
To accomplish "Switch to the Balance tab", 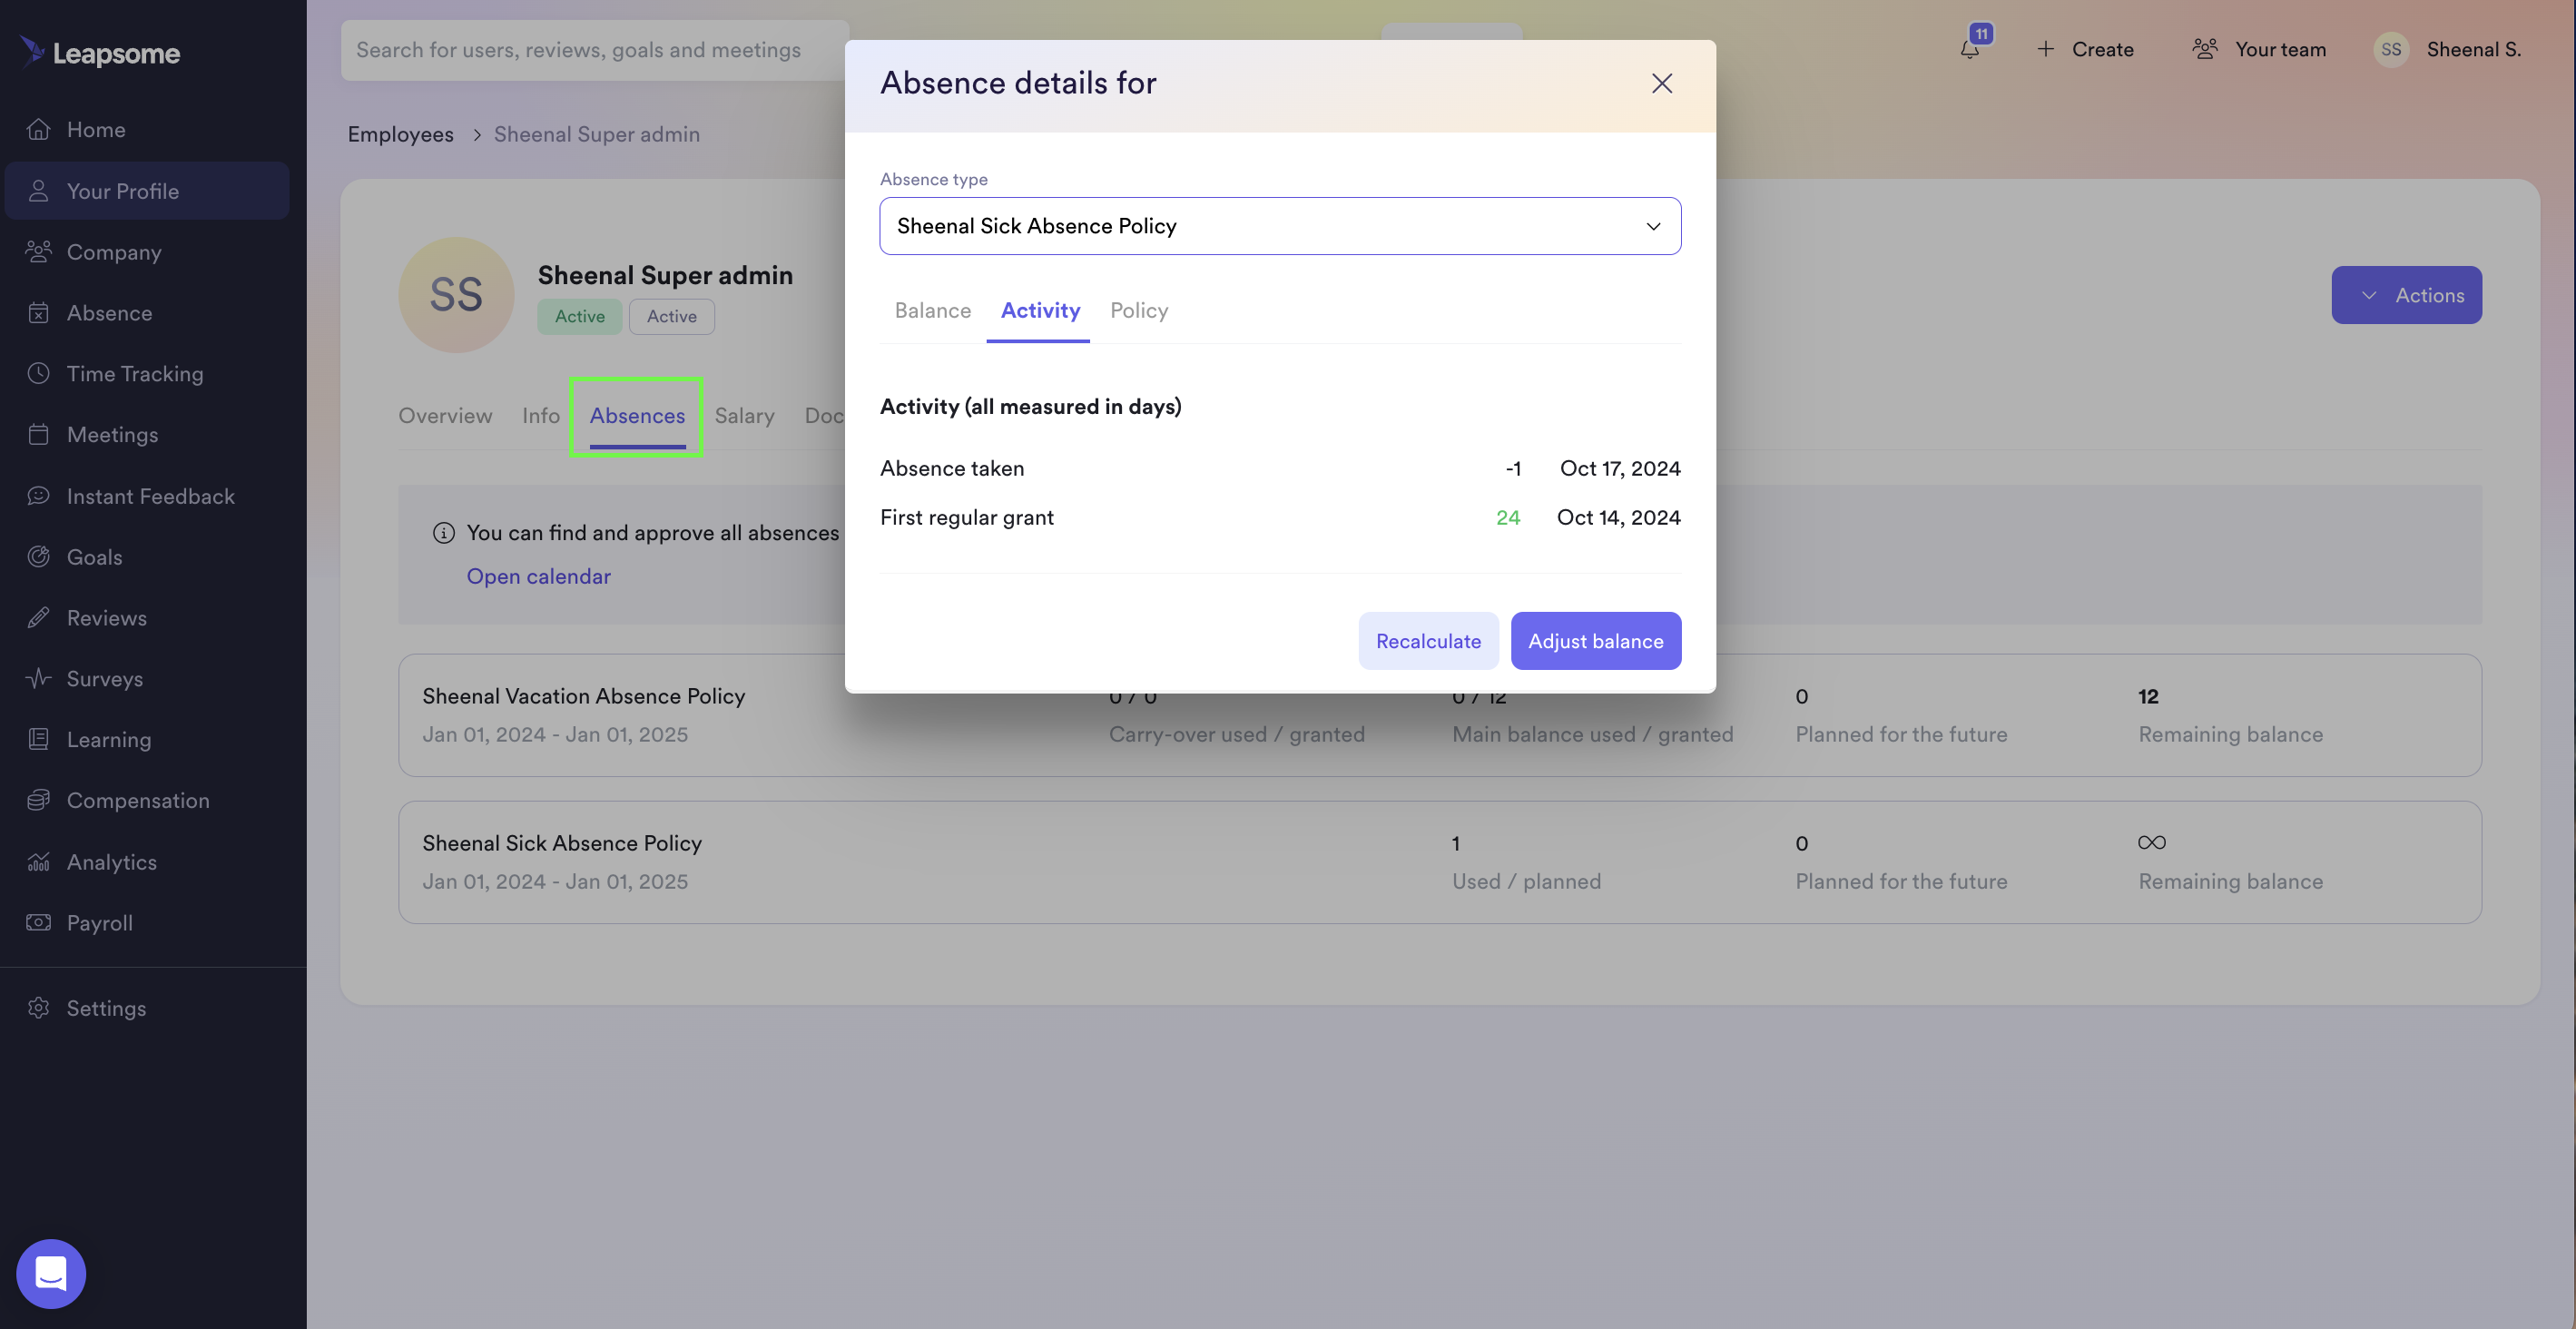I will [932, 311].
